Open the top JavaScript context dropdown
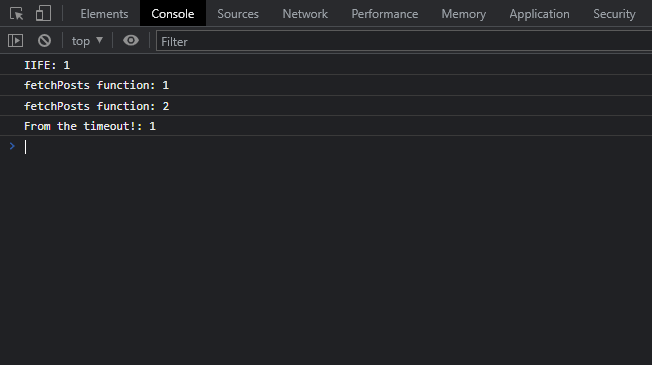The height and width of the screenshot is (365, 652). tap(87, 41)
